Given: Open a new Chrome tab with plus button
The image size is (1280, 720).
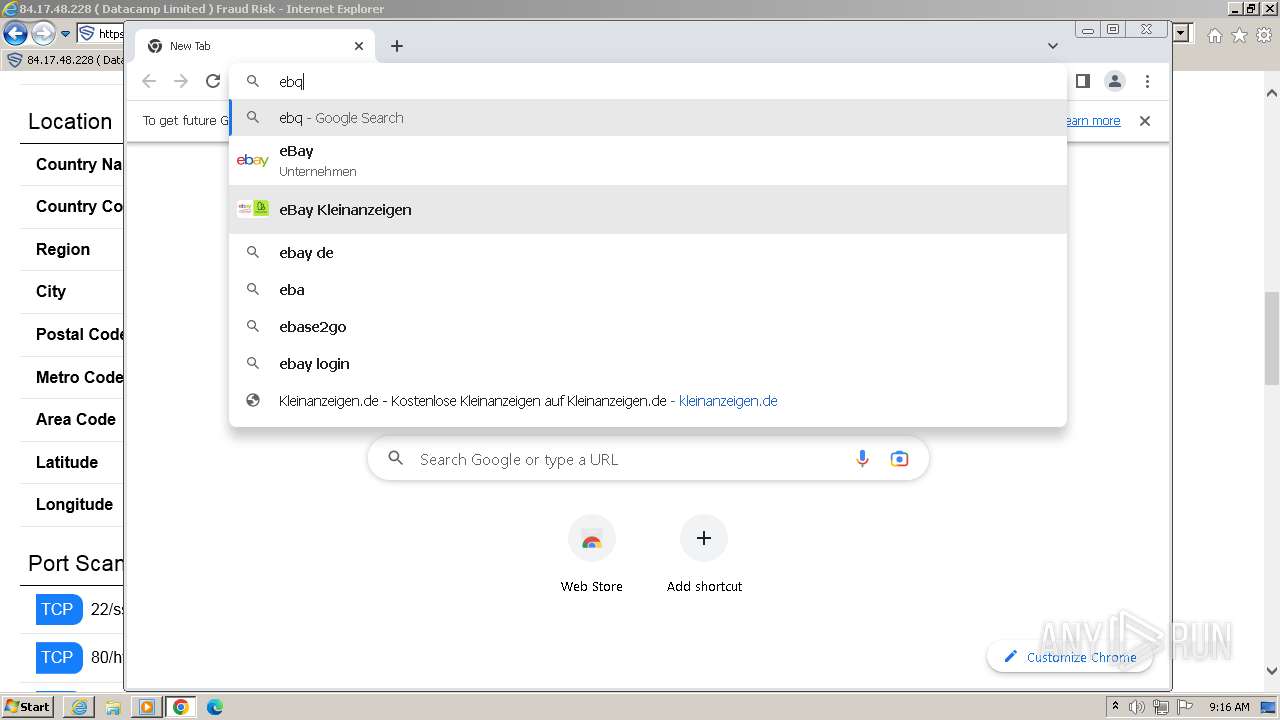Looking at the screenshot, I should (x=397, y=46).
